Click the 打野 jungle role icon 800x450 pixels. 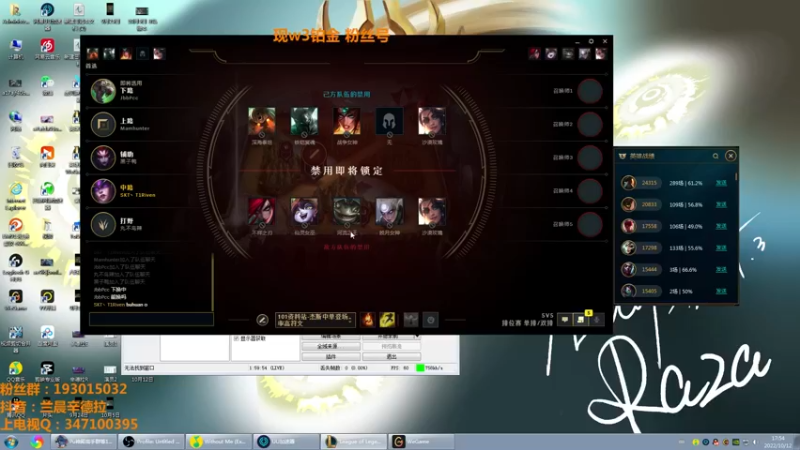coord(103,224)
